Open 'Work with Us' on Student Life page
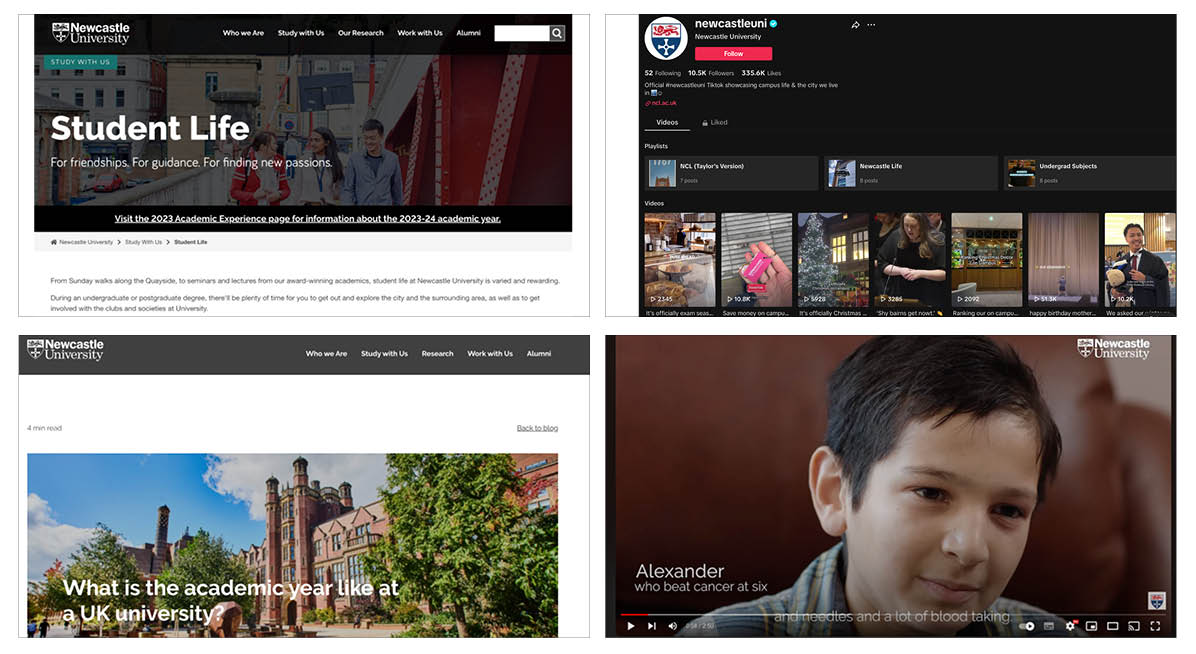The image size is (1196, 654). (420, 33)
